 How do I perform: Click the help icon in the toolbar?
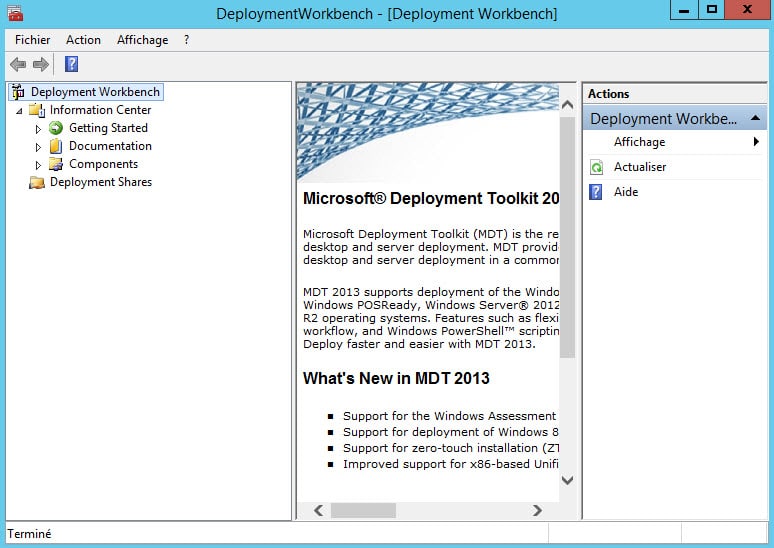click(72, 64)
